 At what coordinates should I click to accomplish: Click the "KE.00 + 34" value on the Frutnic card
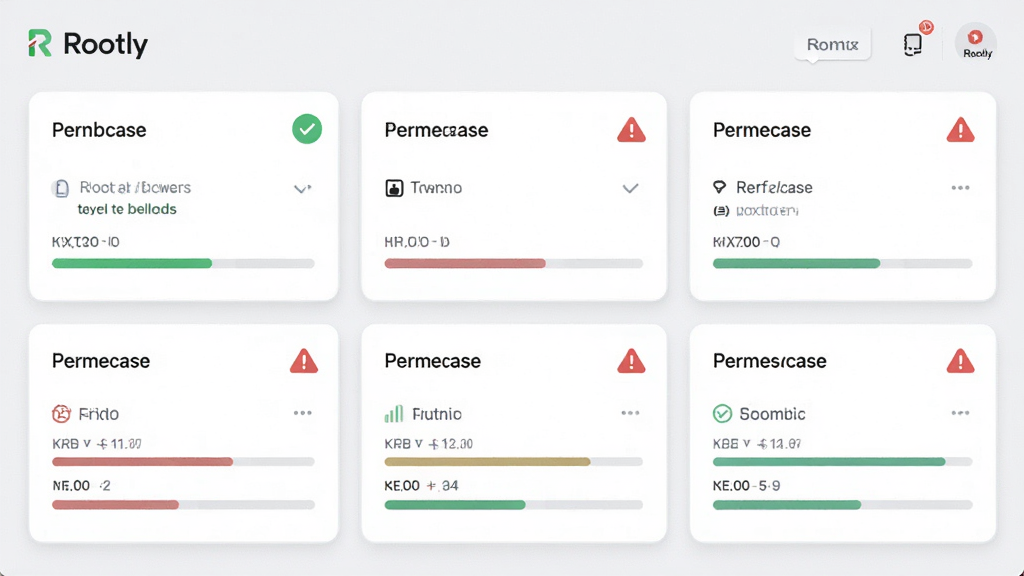coord(421,486)
